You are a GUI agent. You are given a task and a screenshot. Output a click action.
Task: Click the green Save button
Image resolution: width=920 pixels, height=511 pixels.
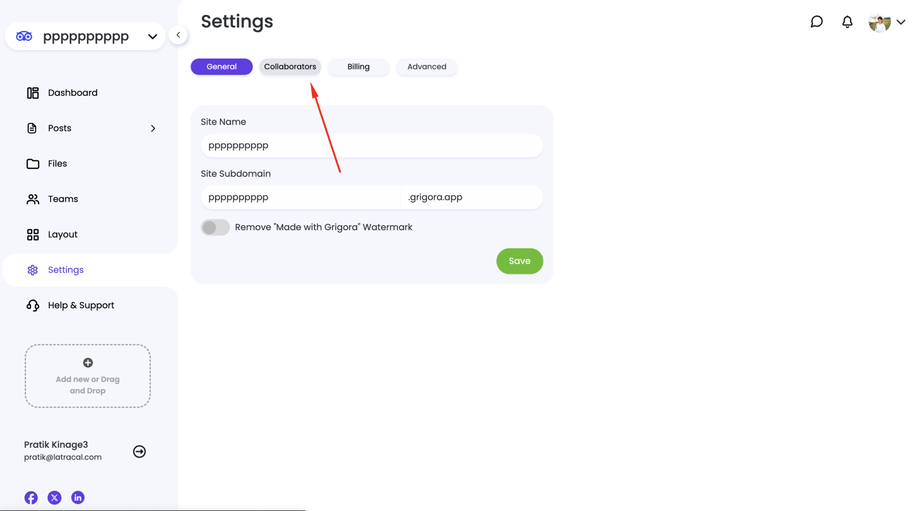click(519, 261)
